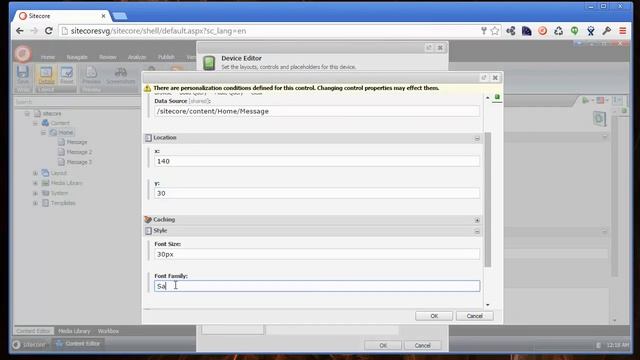The image size is (640, 360).
Task: Collapse the sitecore root tree node
Action: click(x=27, y=113)
